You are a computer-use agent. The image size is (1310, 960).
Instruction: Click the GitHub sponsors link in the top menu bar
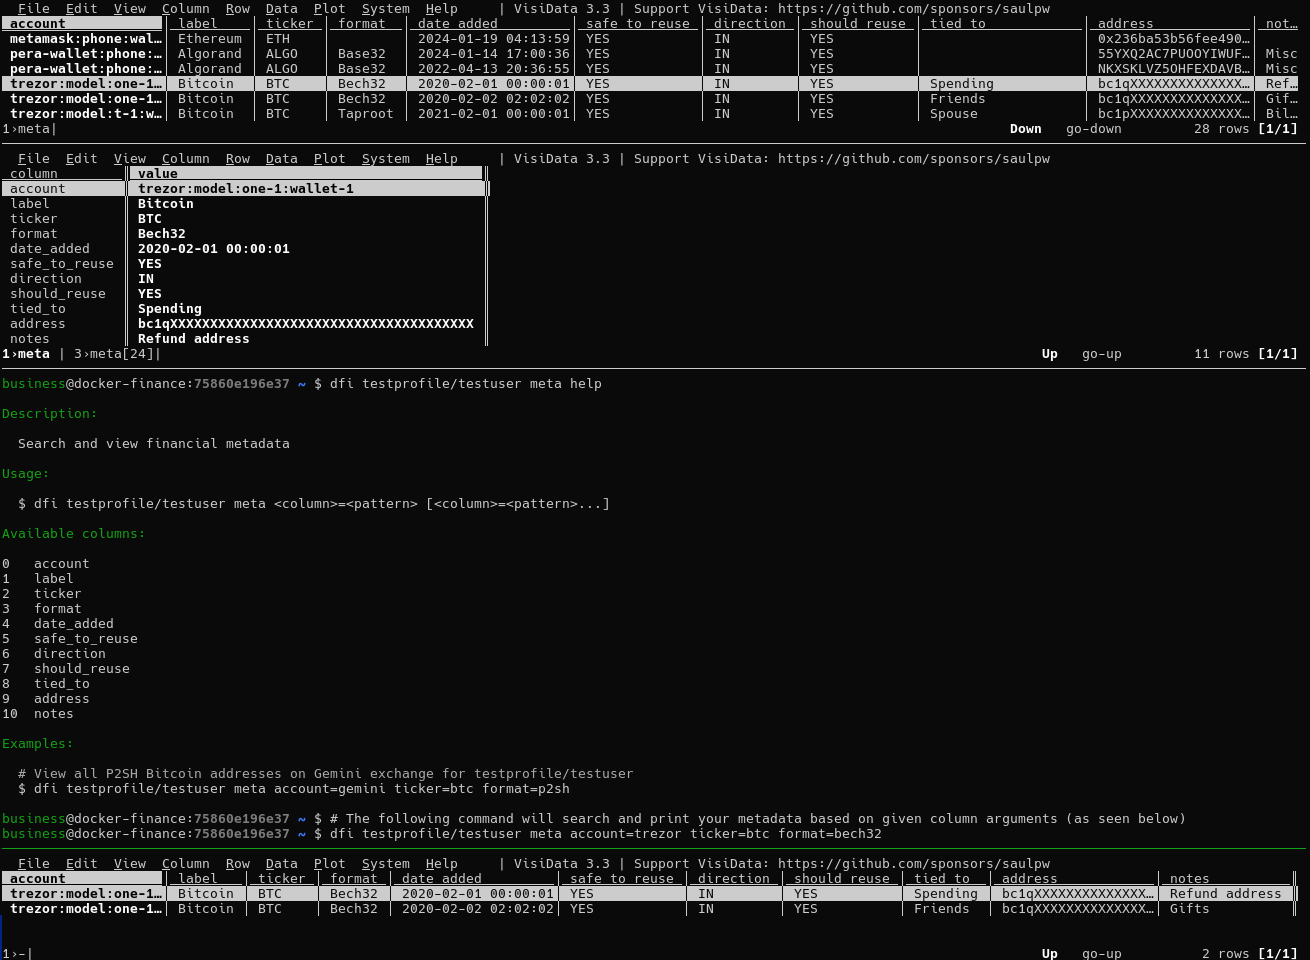click(x=913, y=8)
